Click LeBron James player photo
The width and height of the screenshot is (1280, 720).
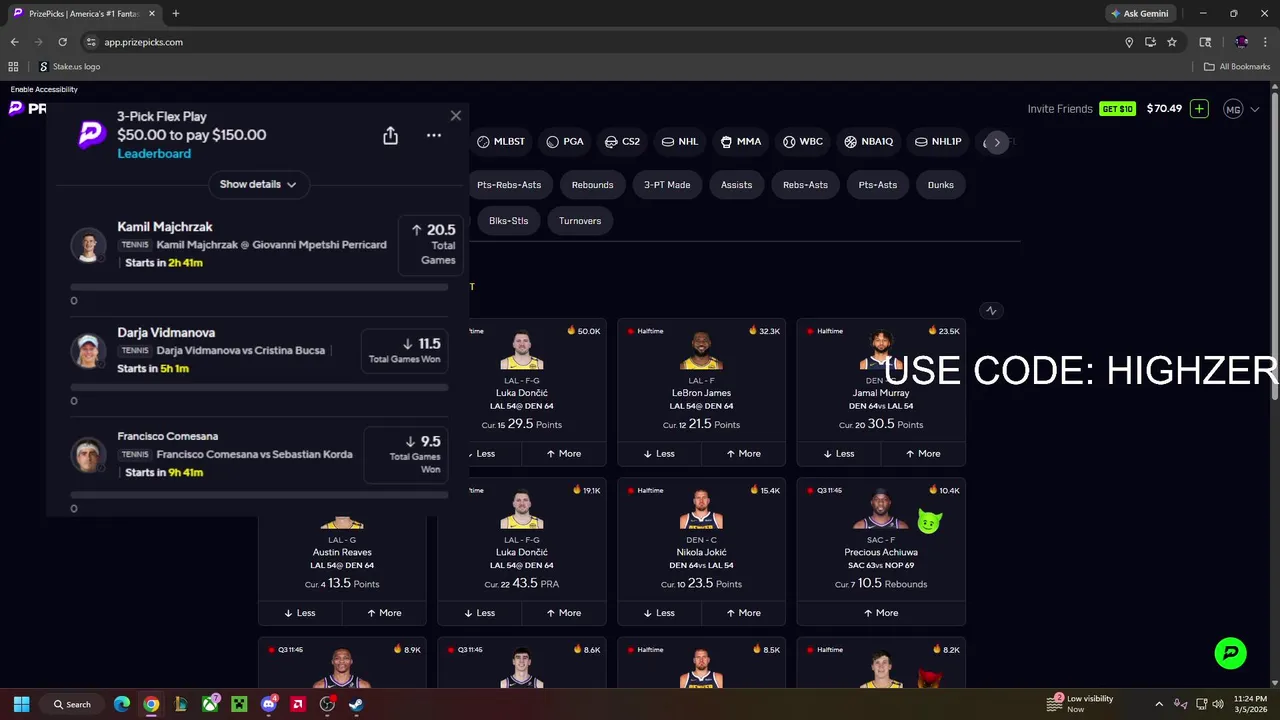point(701,351)
